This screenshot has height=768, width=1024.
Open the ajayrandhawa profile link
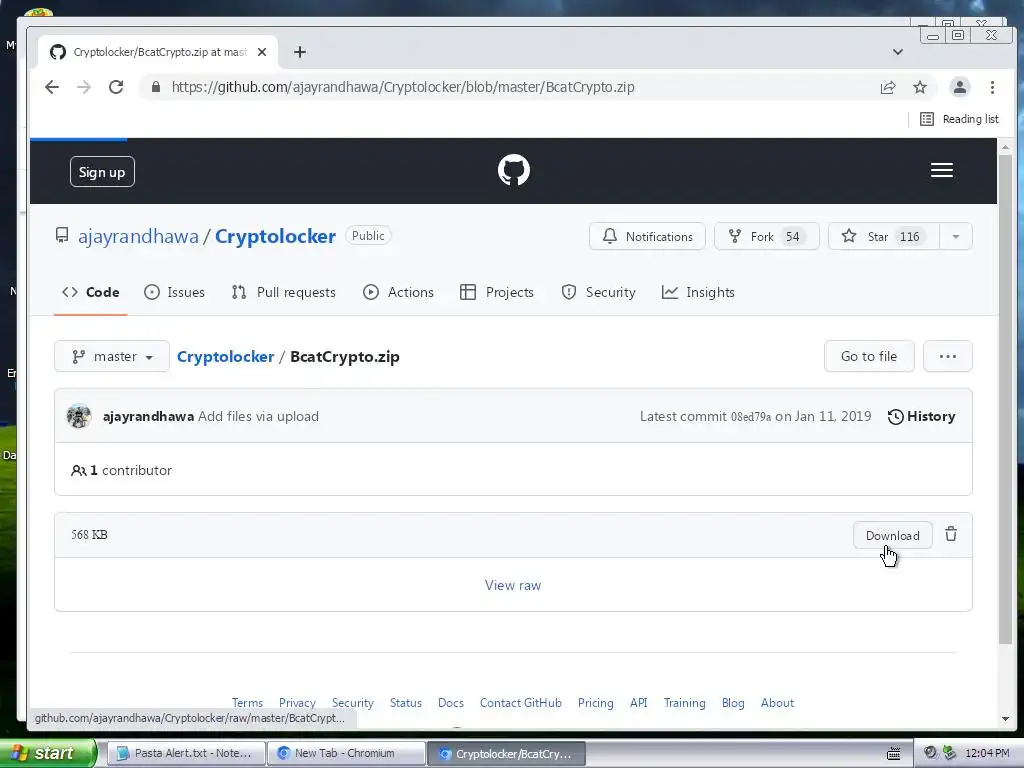coord(138,236)
